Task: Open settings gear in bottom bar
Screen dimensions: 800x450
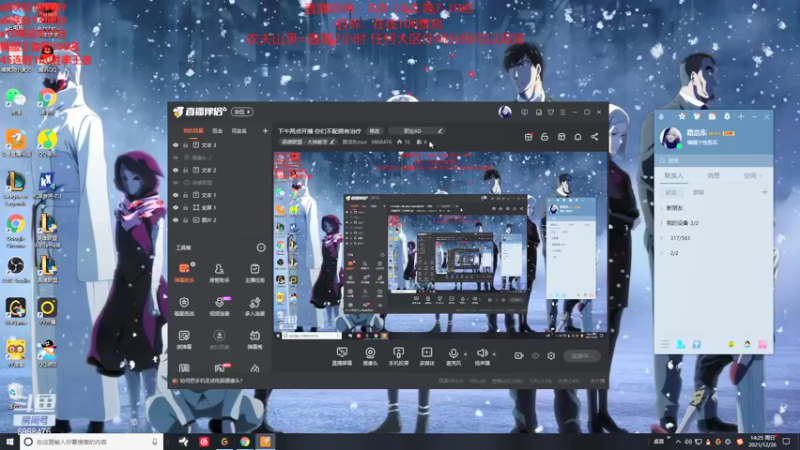Action: click(551, 356)
